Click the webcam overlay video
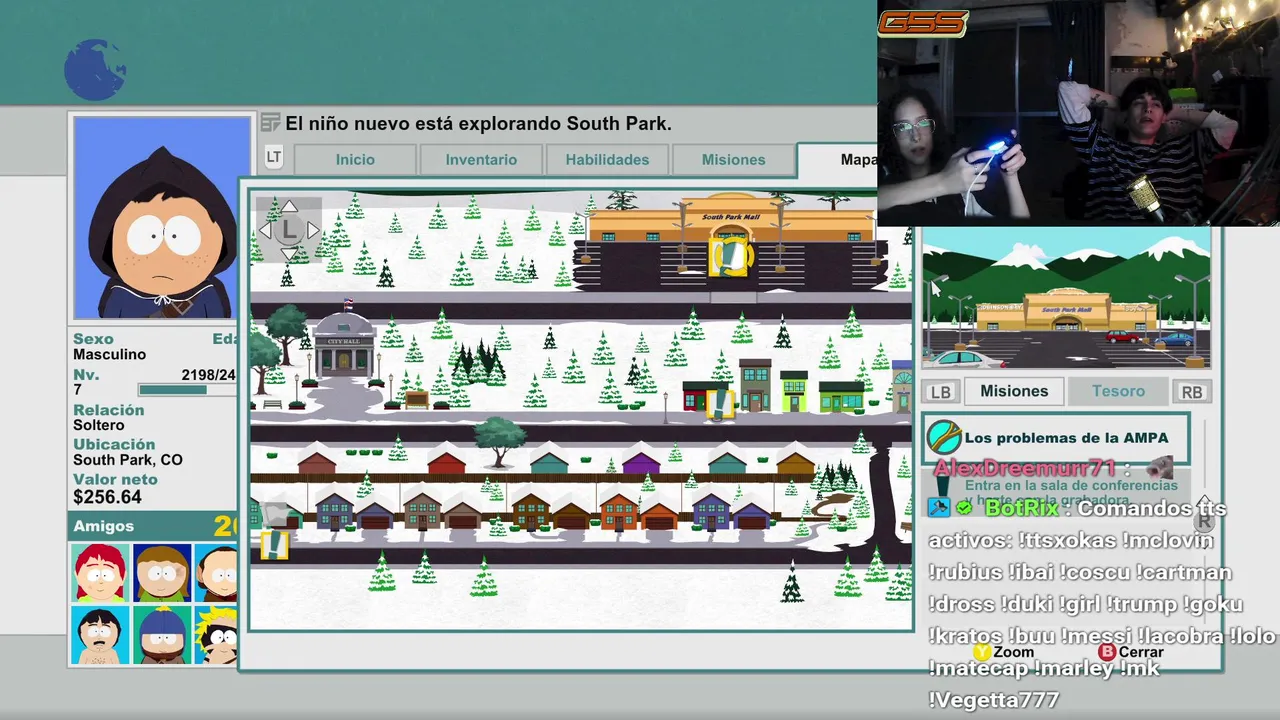Screen dimensions: 1280x720 coord(1078,112)
